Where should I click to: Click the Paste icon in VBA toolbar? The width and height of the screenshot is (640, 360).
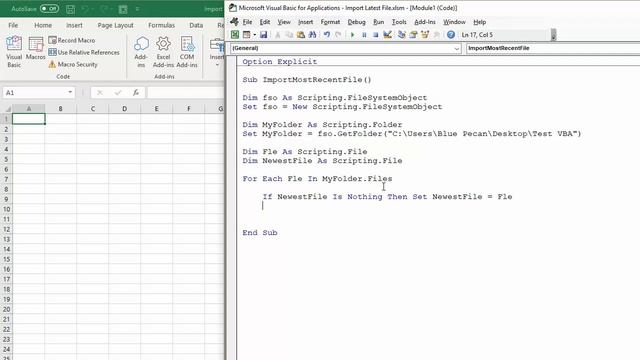301,35
